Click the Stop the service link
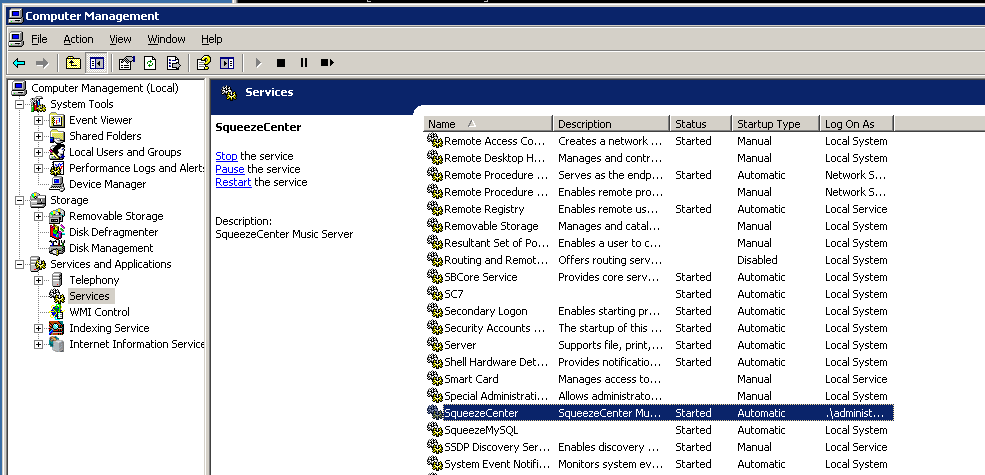The image size is (985, 475). (x=226, y=156)
